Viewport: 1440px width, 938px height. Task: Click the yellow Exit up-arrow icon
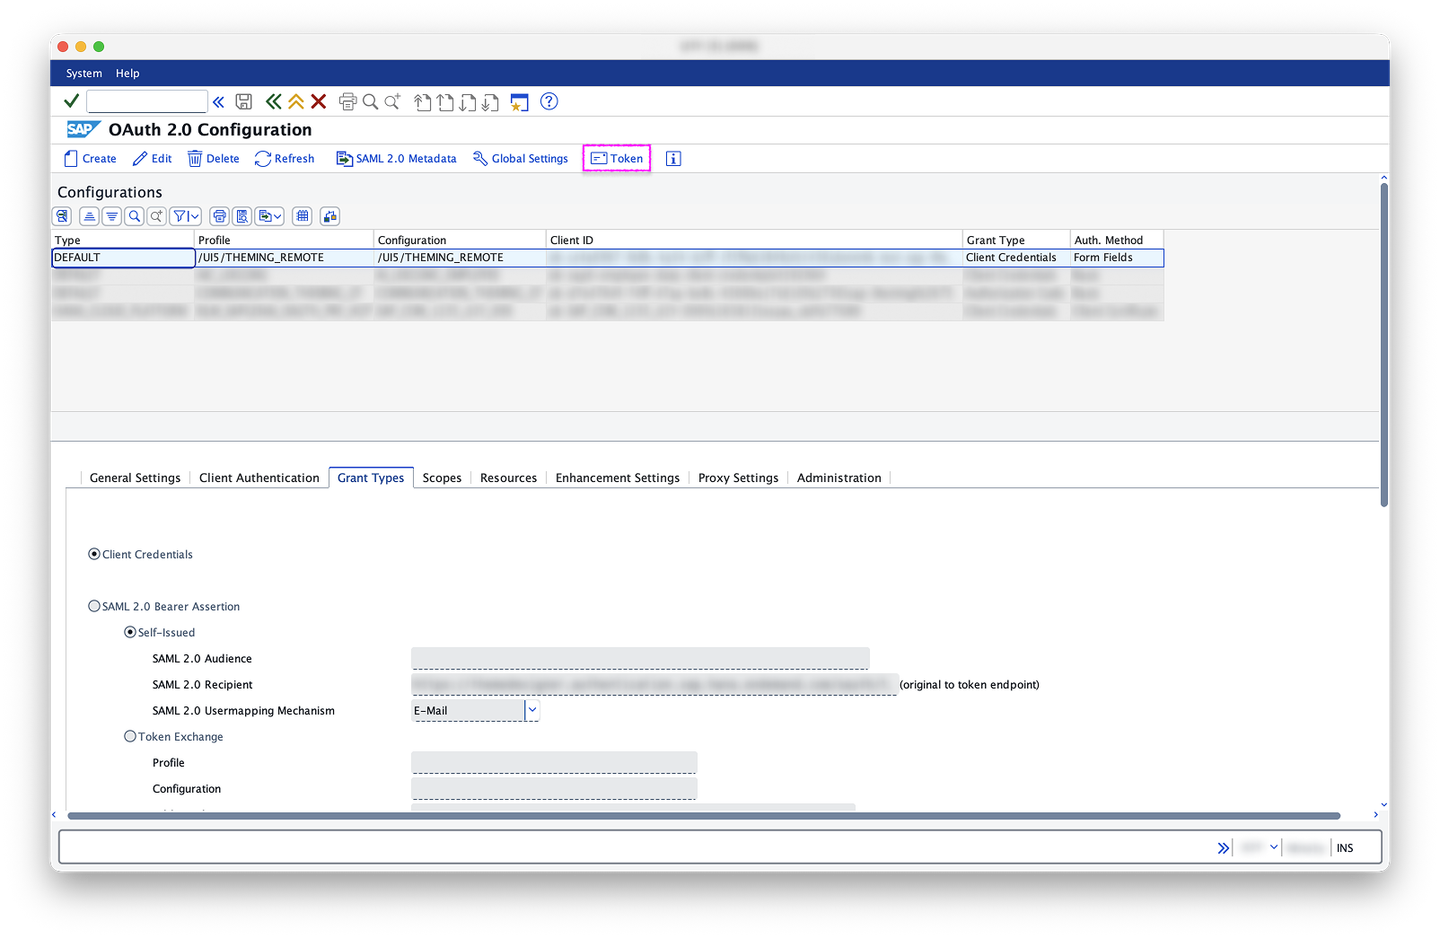(296, 101)
